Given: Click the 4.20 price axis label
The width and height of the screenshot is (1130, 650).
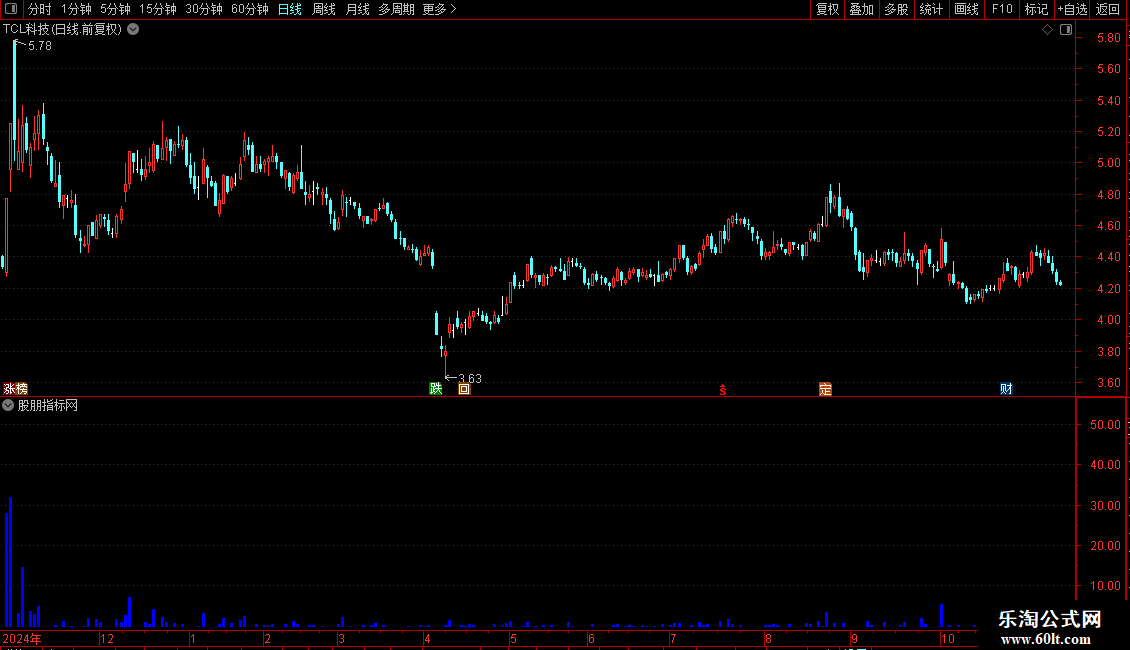Looking at the screenshot, I should coord(1108,288).
